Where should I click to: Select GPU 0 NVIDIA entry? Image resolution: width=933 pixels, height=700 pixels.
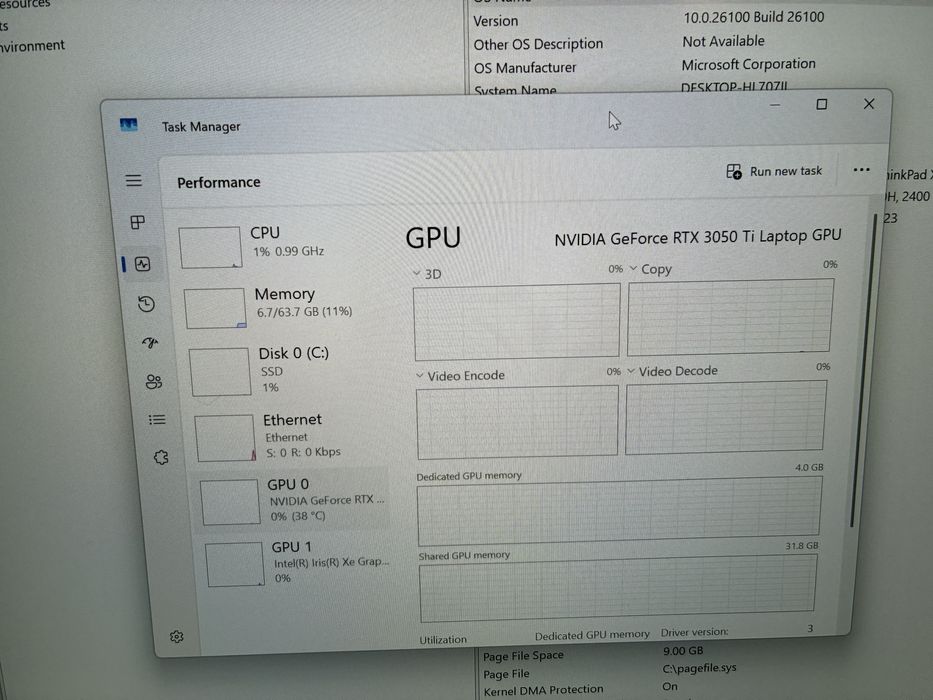[293, 500]
